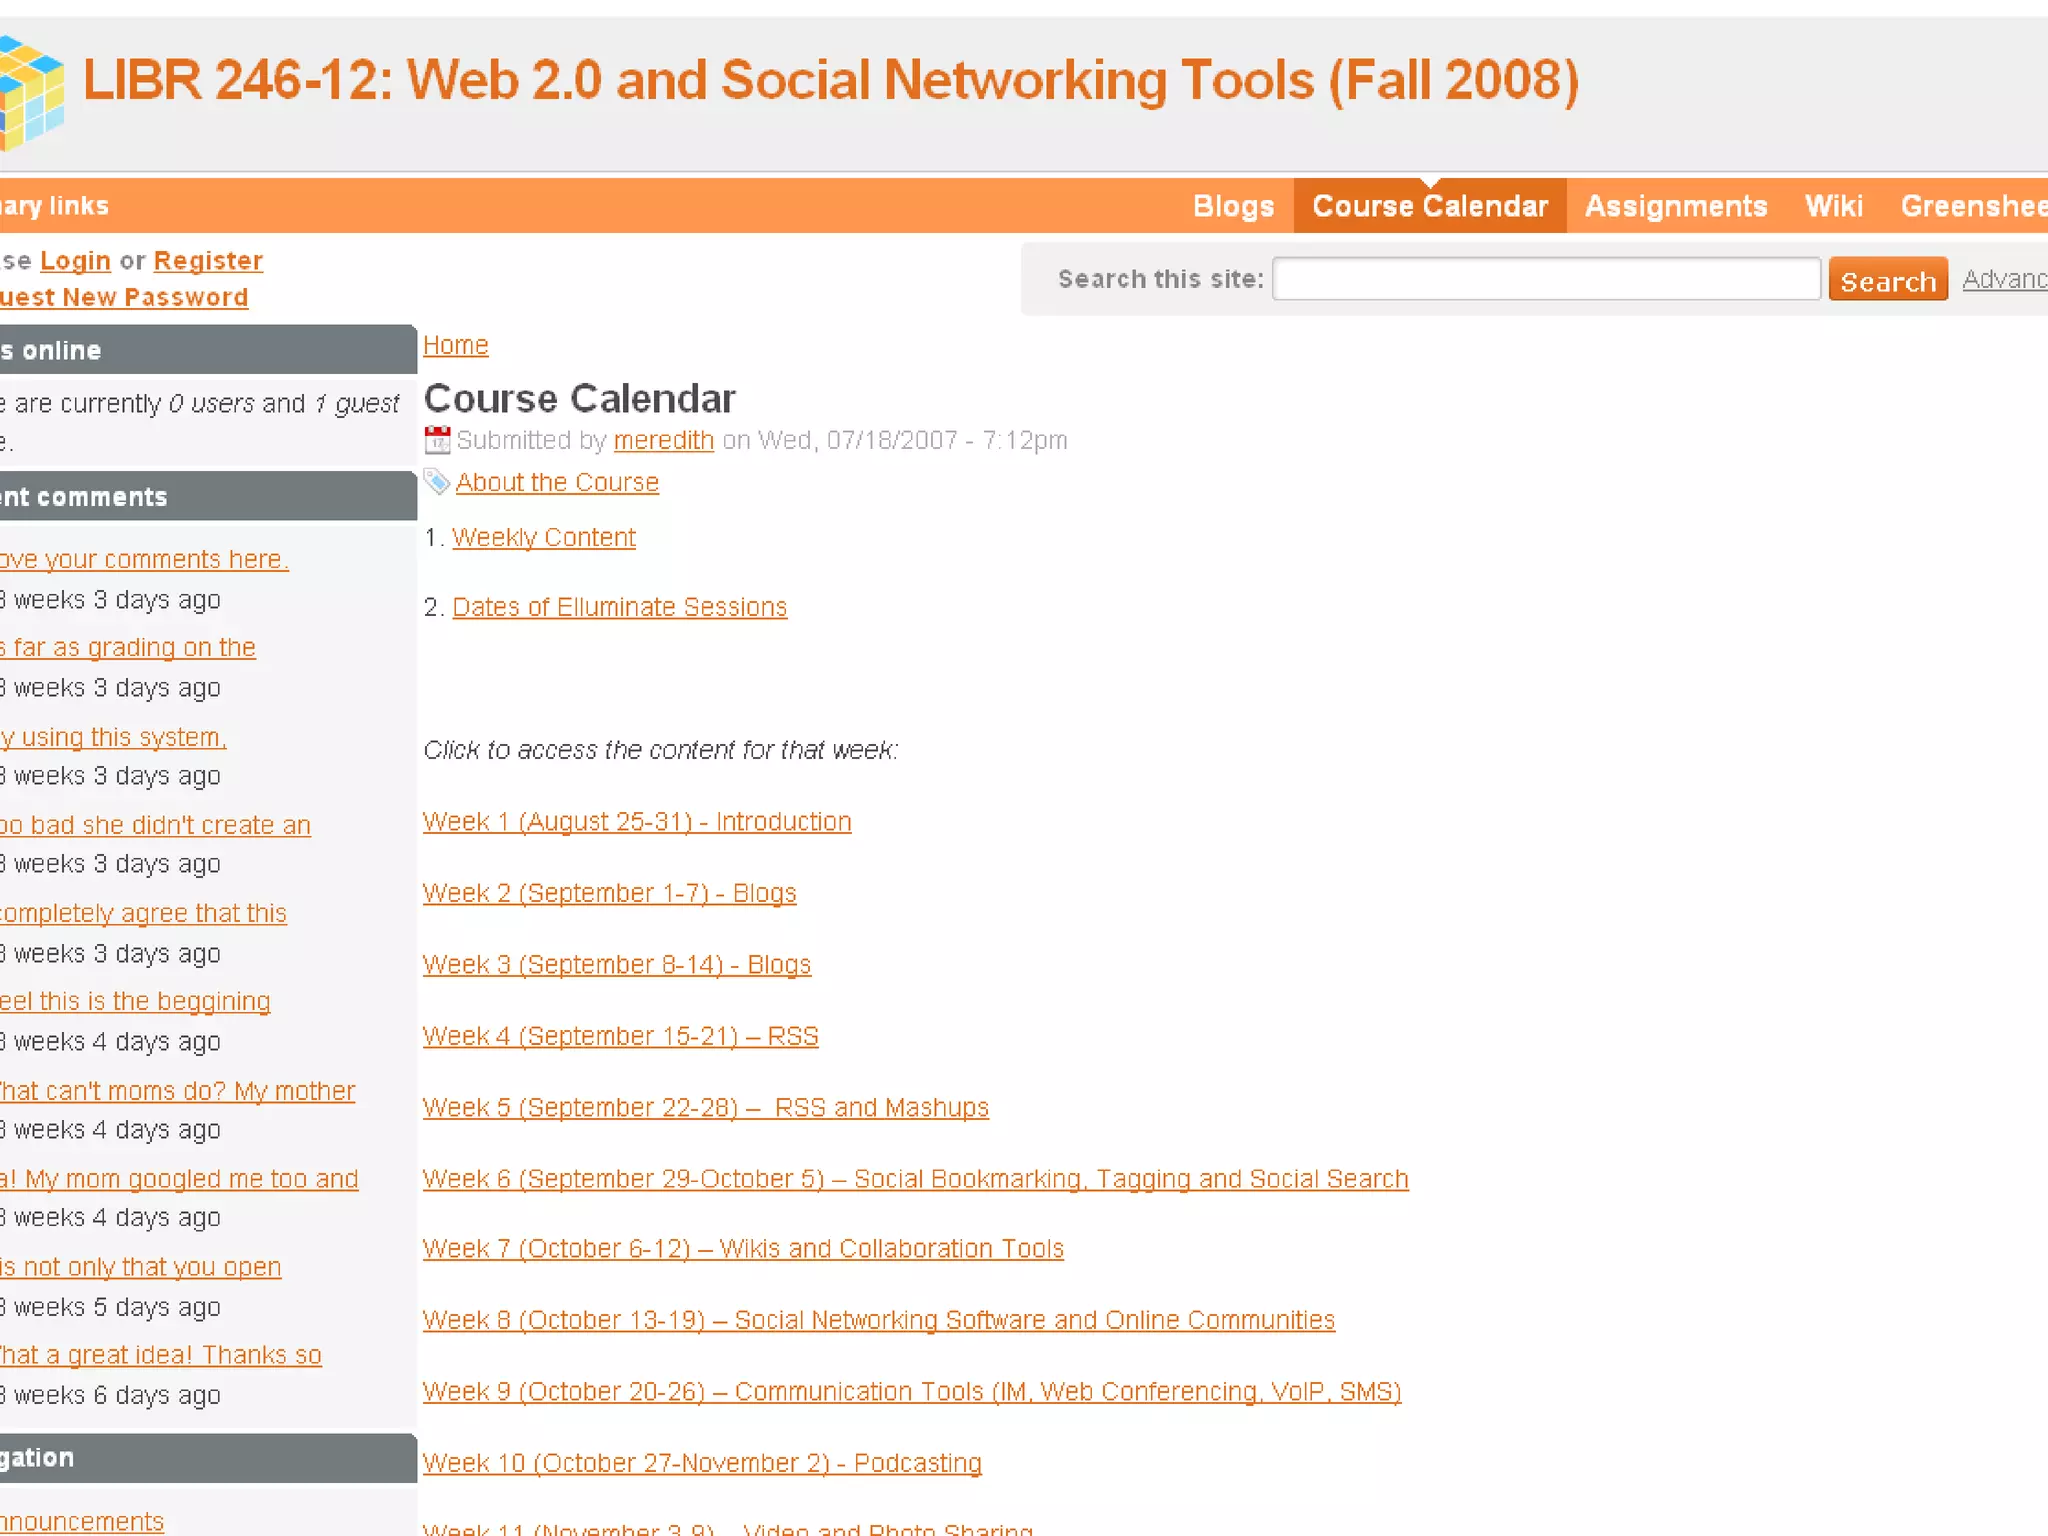Viewport: 2048px width, 1536px height.
Task: Open the Blogs menu tab
Action: [1232, 206]
